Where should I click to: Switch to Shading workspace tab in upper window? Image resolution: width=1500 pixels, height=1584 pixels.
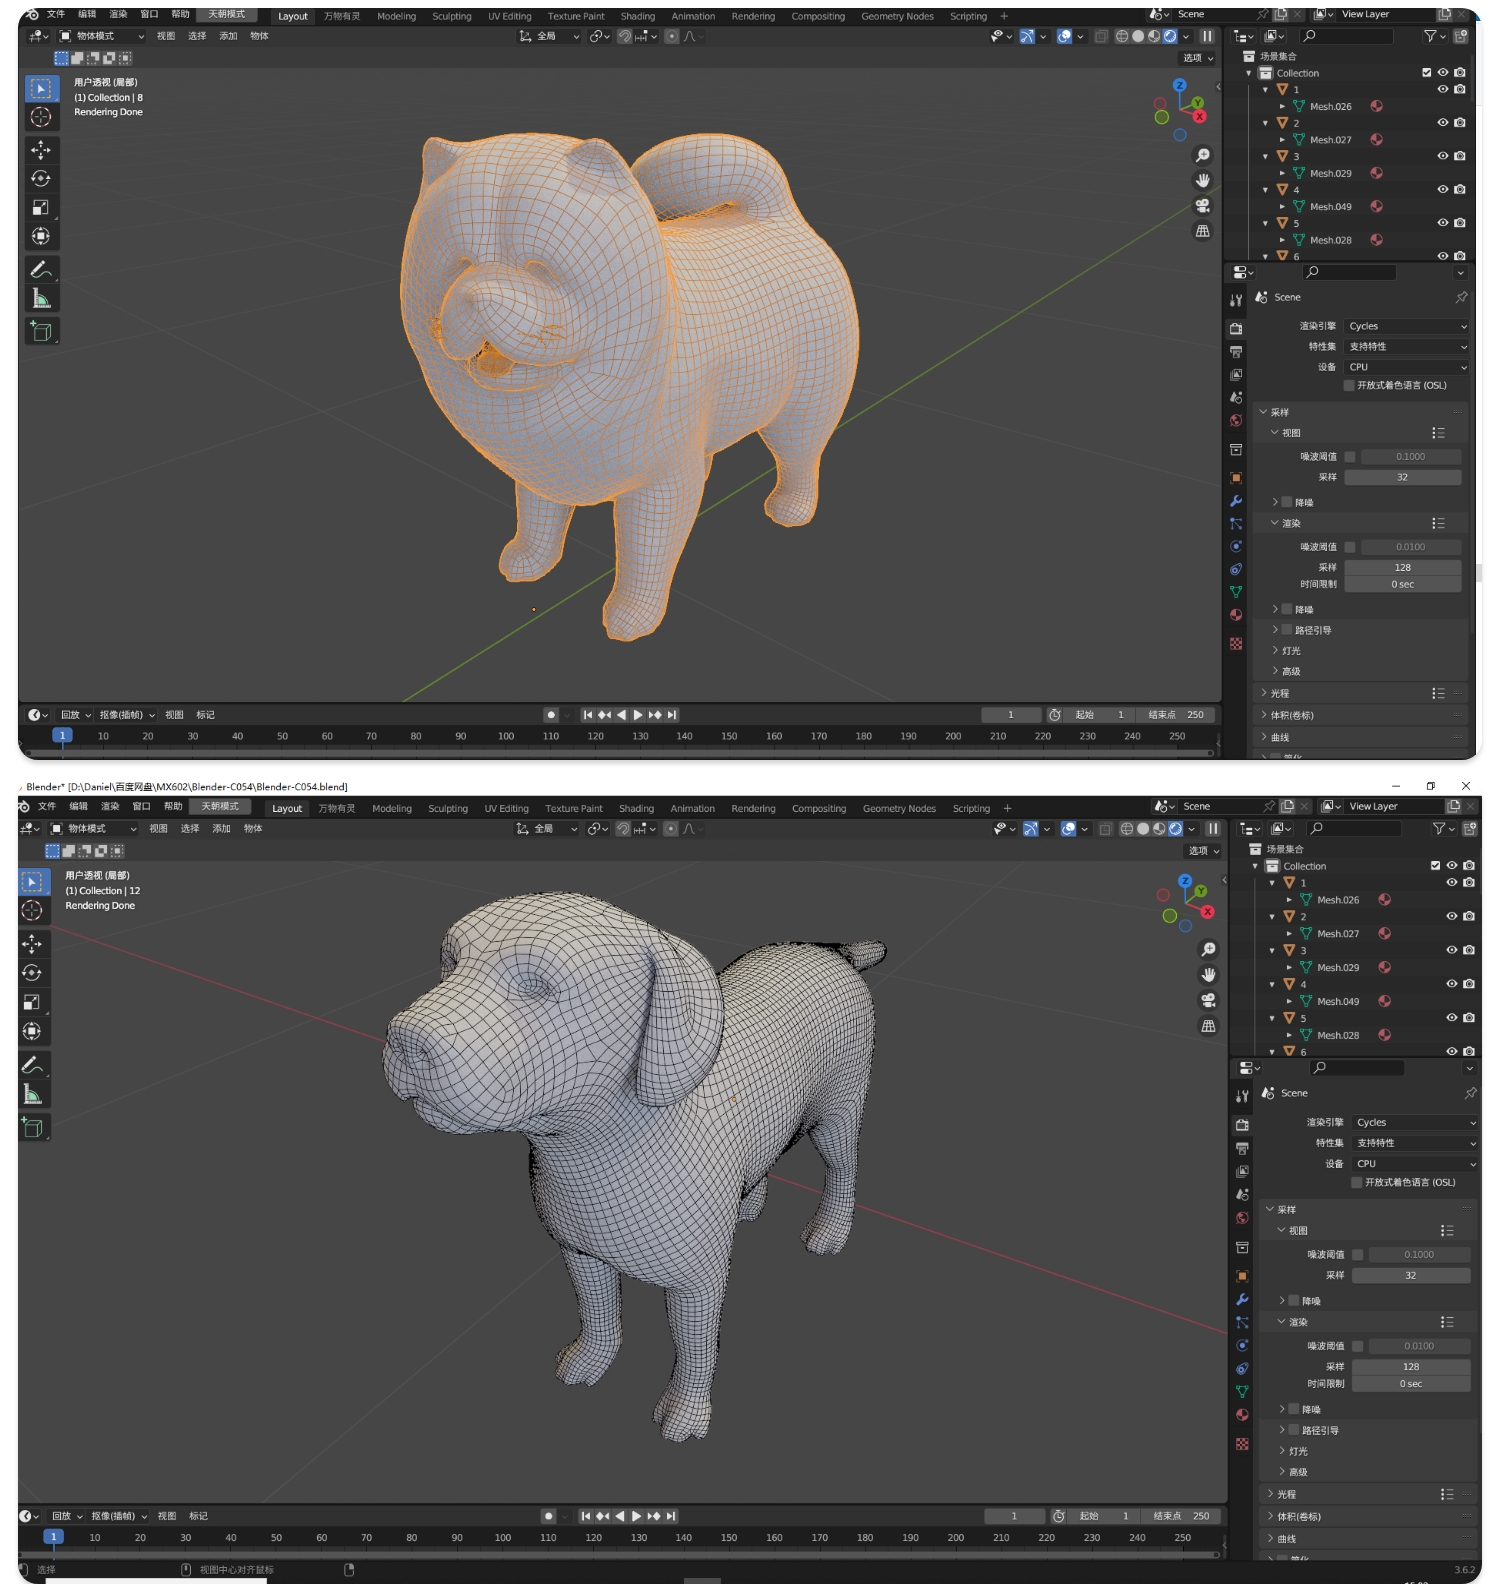[638, 16]
